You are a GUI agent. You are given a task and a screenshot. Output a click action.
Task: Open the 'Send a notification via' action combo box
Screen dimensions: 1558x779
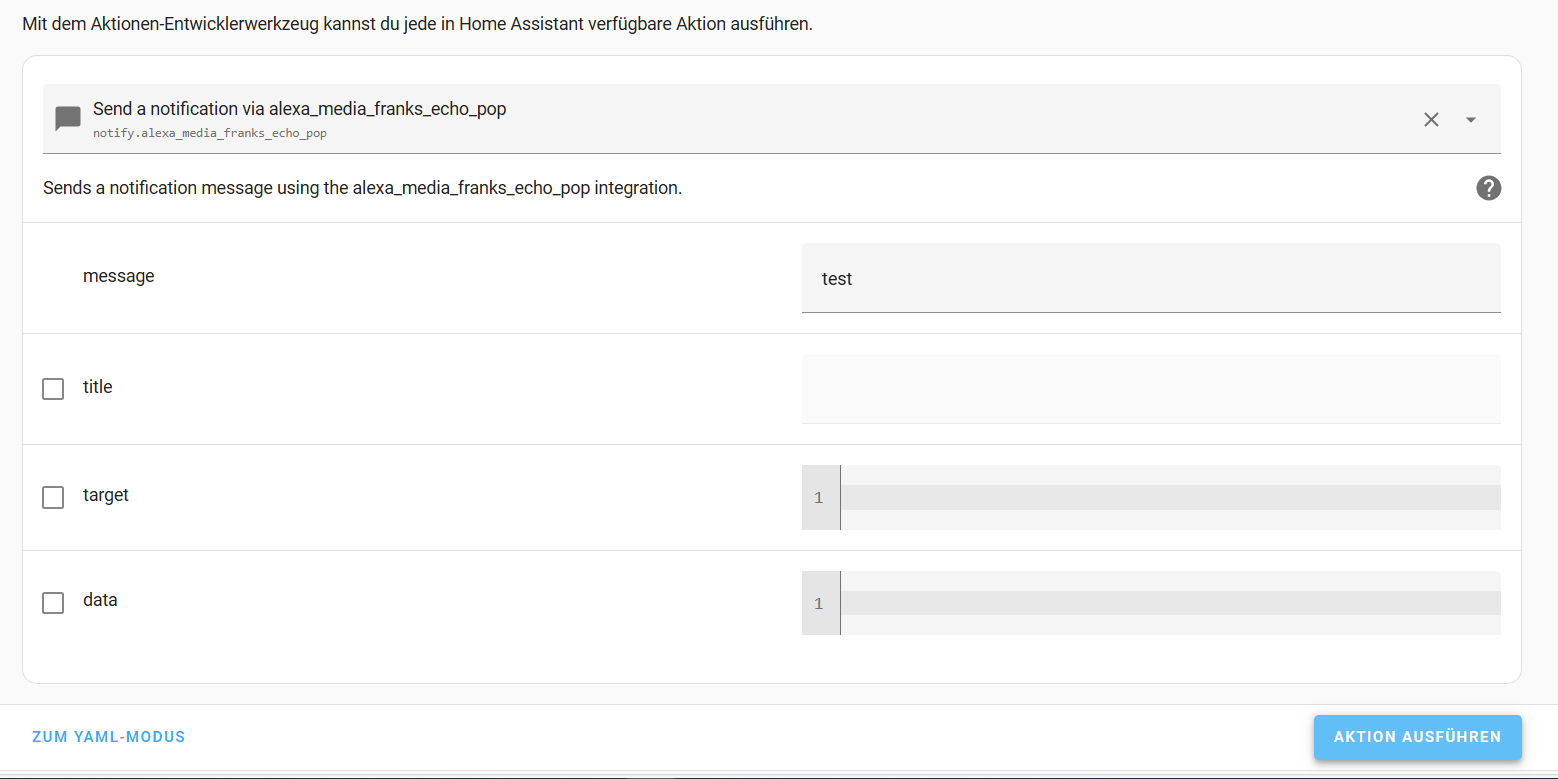(x=700, y=118)
